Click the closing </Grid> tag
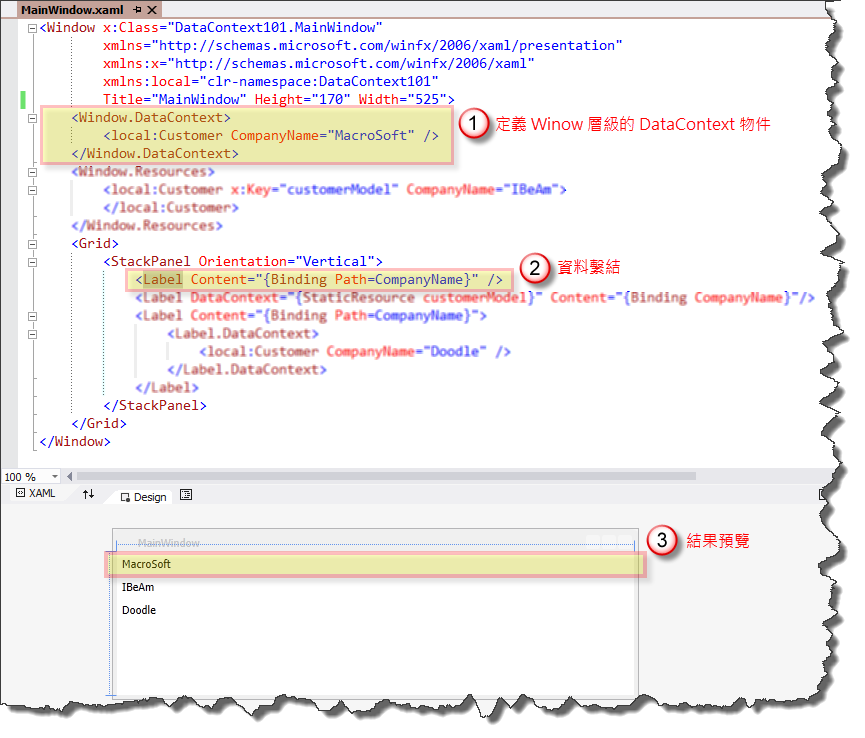Screen dimensions: 865x738 coord(99,424)
